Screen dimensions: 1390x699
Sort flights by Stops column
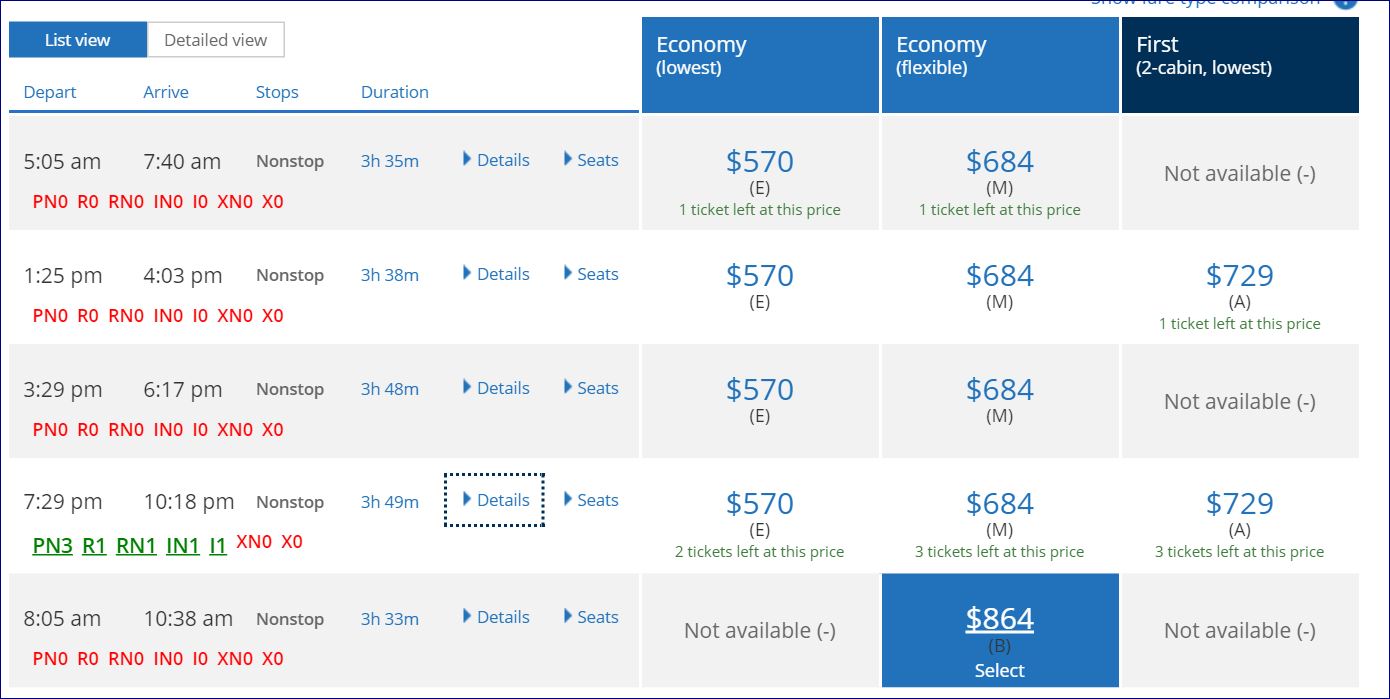click(277, 92)
